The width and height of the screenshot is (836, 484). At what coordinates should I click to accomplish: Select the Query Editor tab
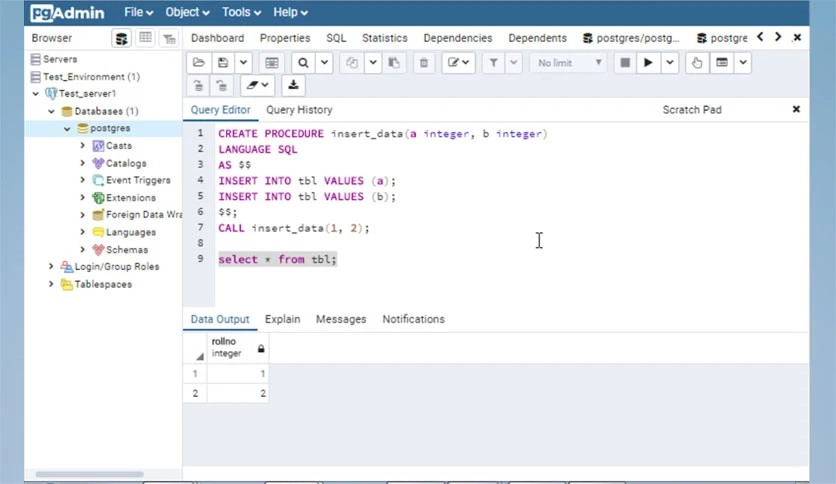click(220, 110)
